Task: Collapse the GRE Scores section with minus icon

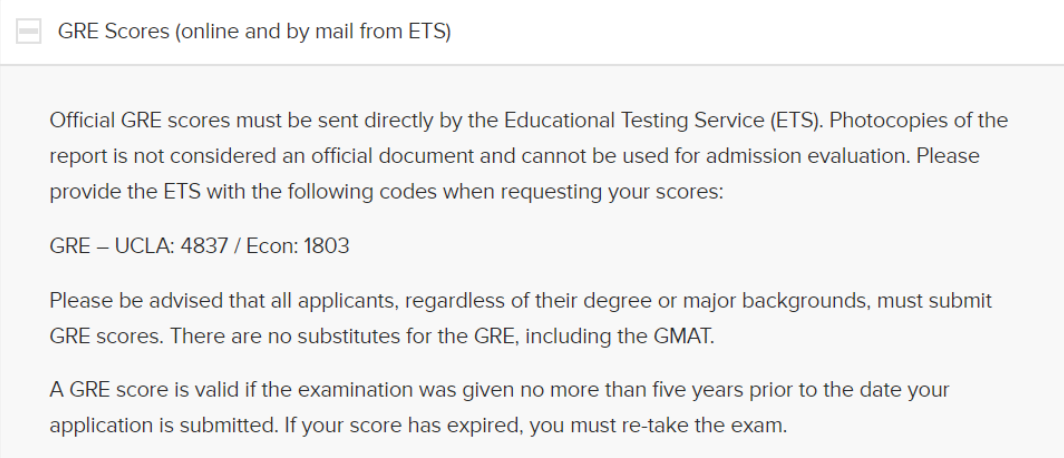Action: [x=28, y=32]
